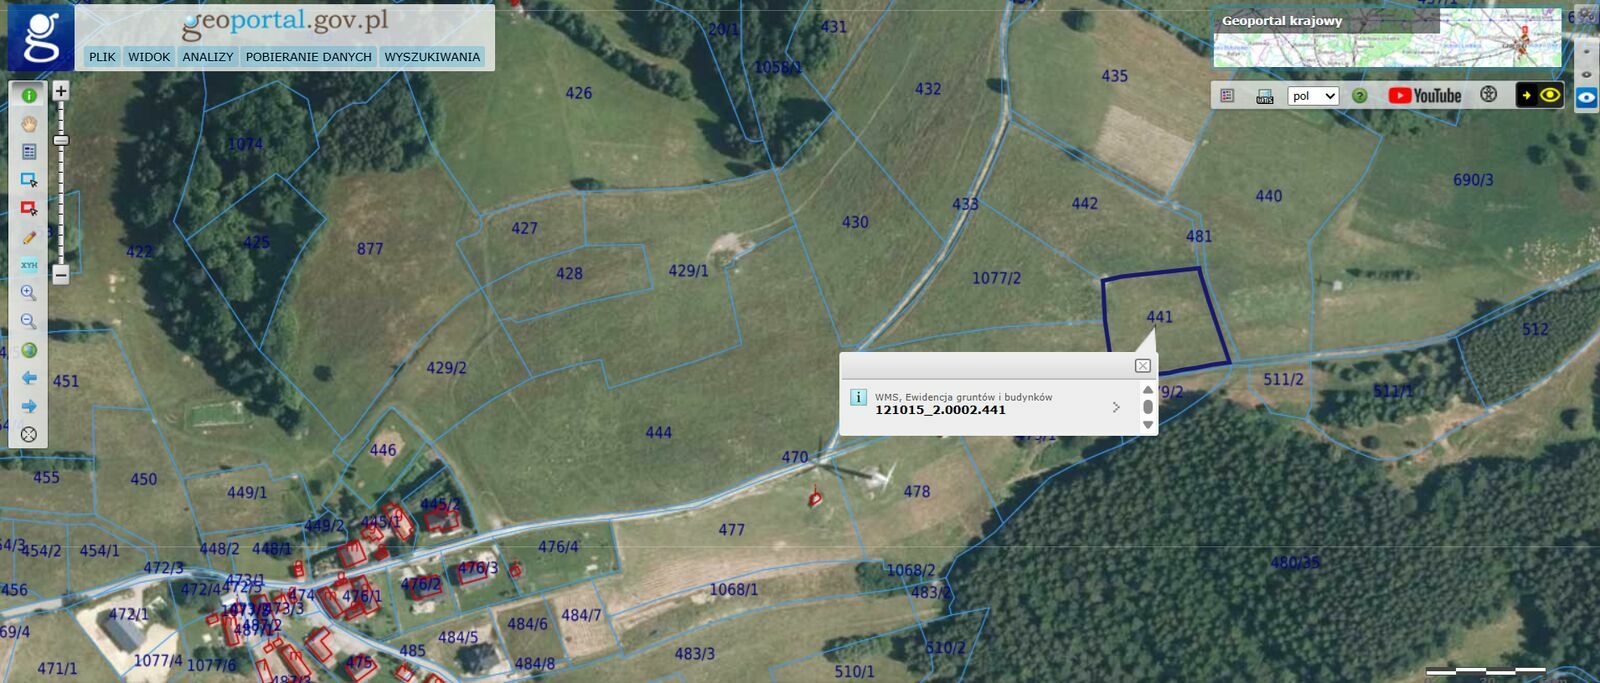The height and width of the screenshot is (683, 1600).
Task: Go to previous map view arrow
Action: (29, 378)
